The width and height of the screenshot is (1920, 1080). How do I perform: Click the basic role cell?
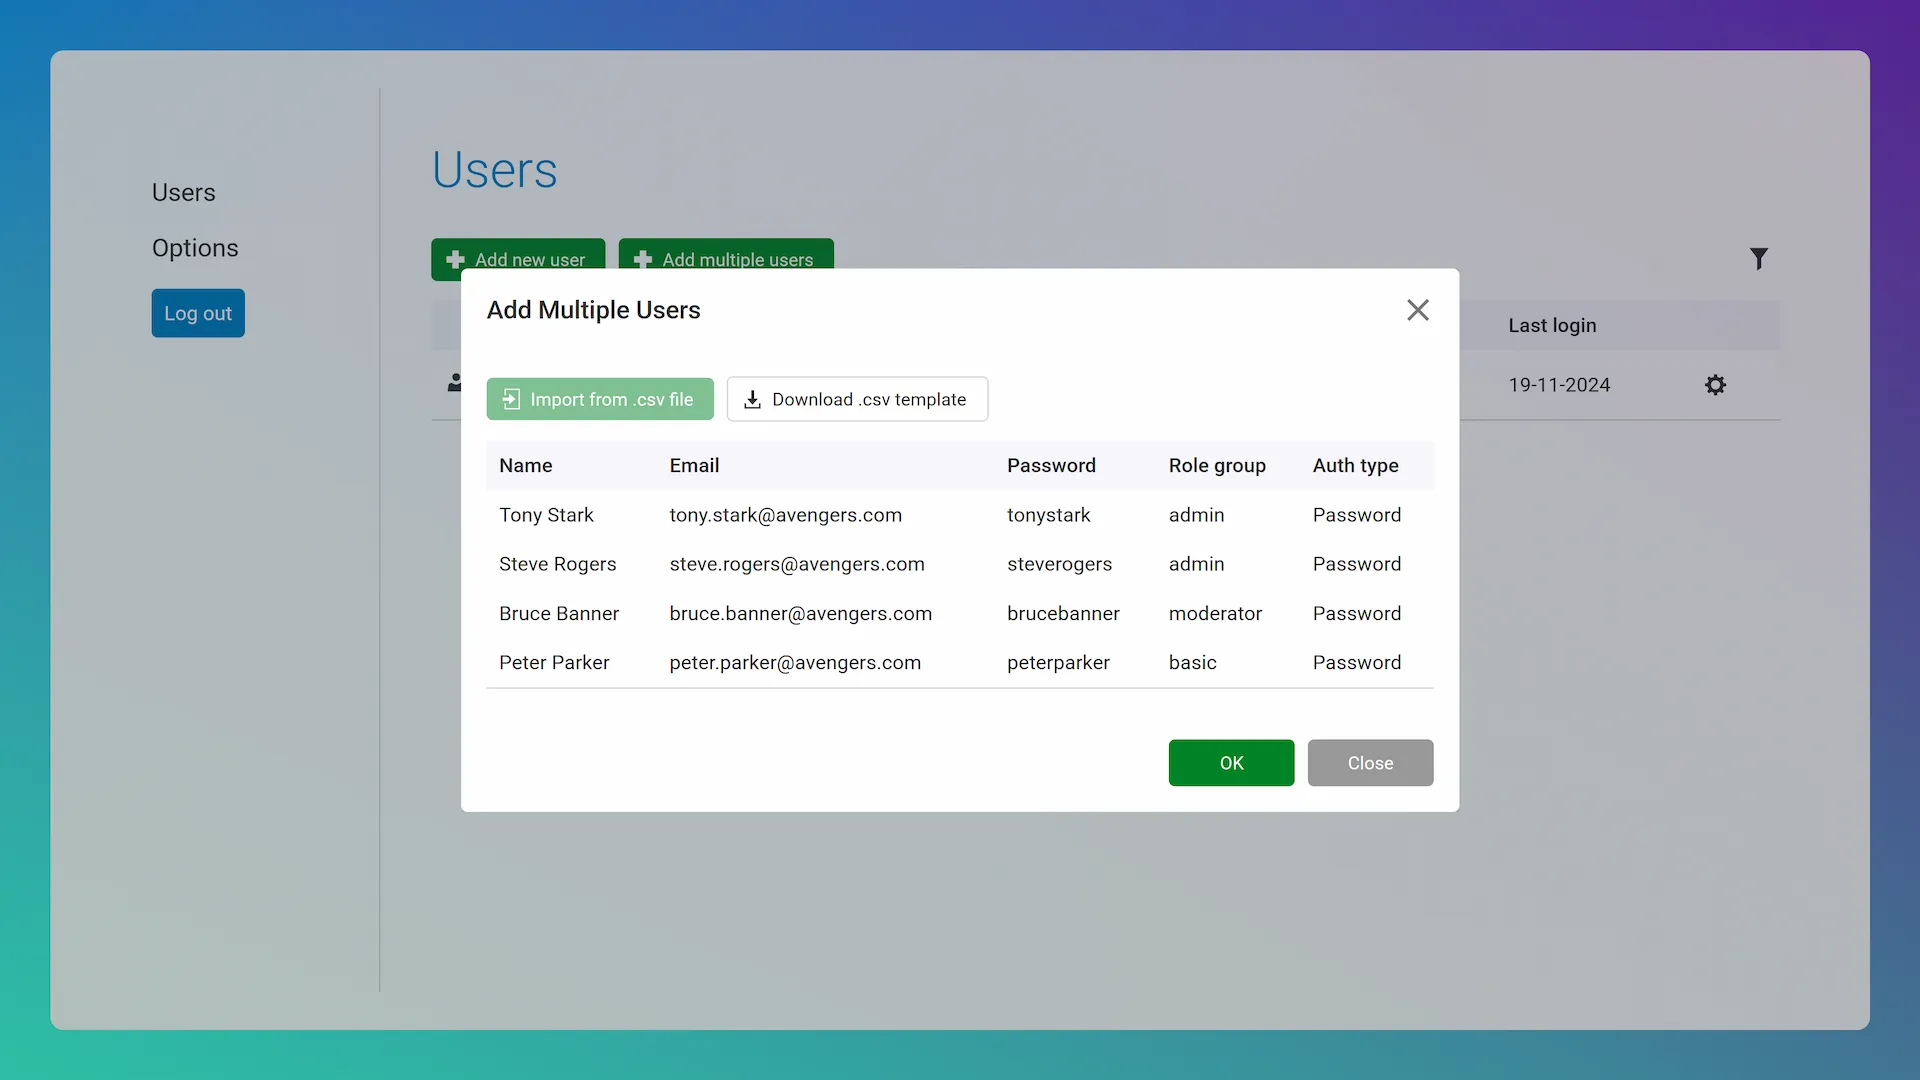[x=1192, y=662]
